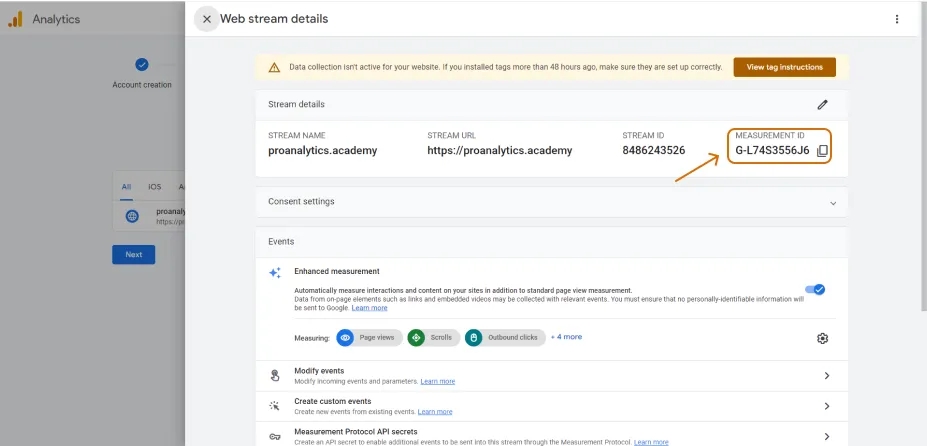Edit stream details with pencil icon
927x446 pixels.
(822, 105)
